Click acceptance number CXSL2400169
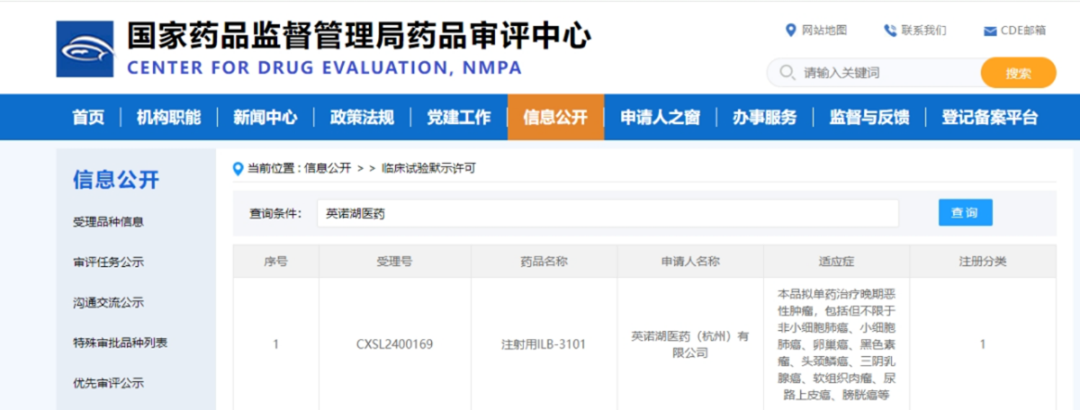 (395, 344)
